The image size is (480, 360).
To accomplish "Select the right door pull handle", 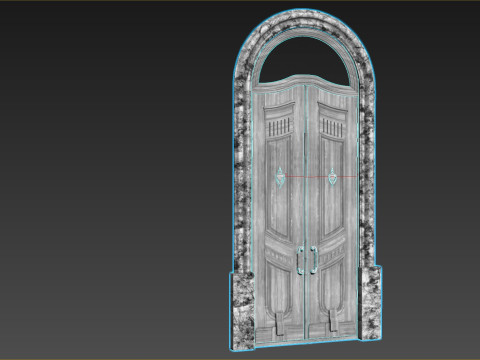I will click(x=314, y=260).
